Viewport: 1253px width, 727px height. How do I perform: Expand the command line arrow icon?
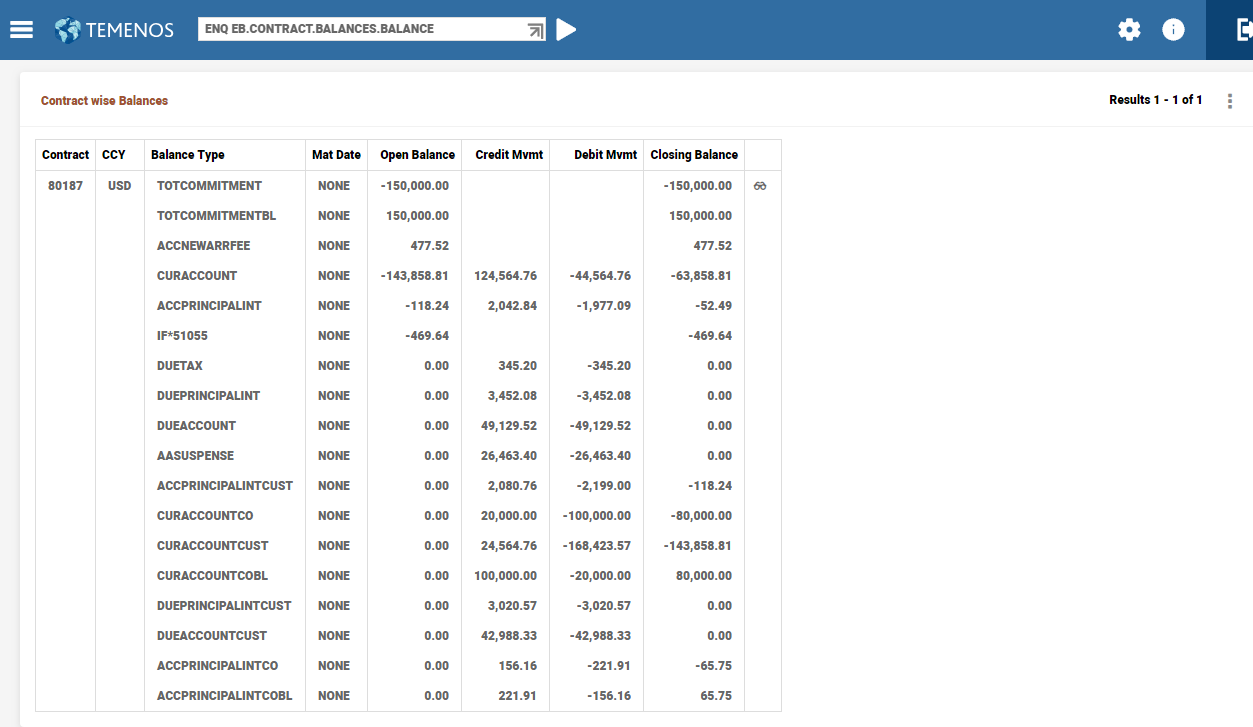[535, 30]
